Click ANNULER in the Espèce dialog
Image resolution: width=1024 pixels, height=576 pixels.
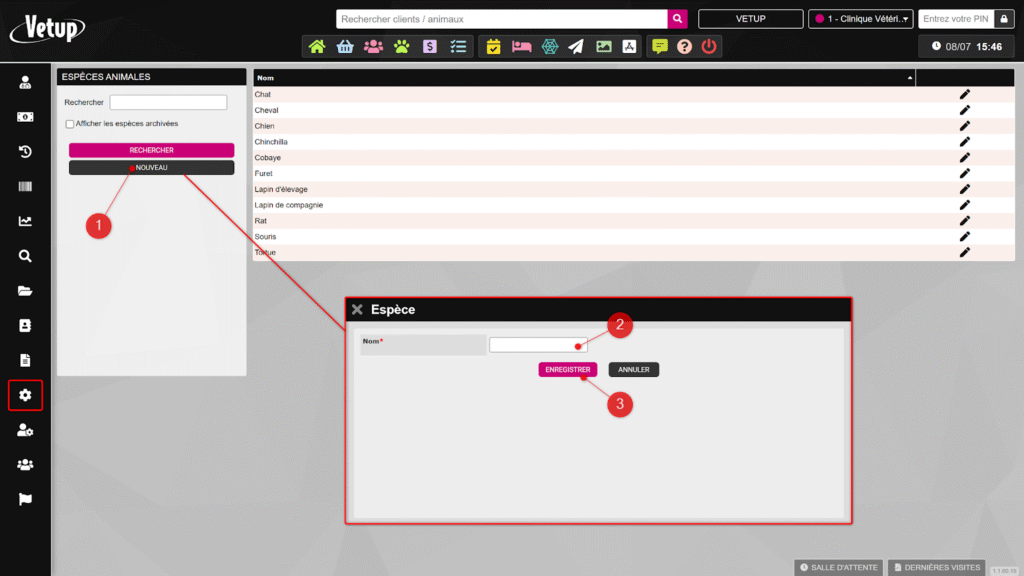point(633,369)
